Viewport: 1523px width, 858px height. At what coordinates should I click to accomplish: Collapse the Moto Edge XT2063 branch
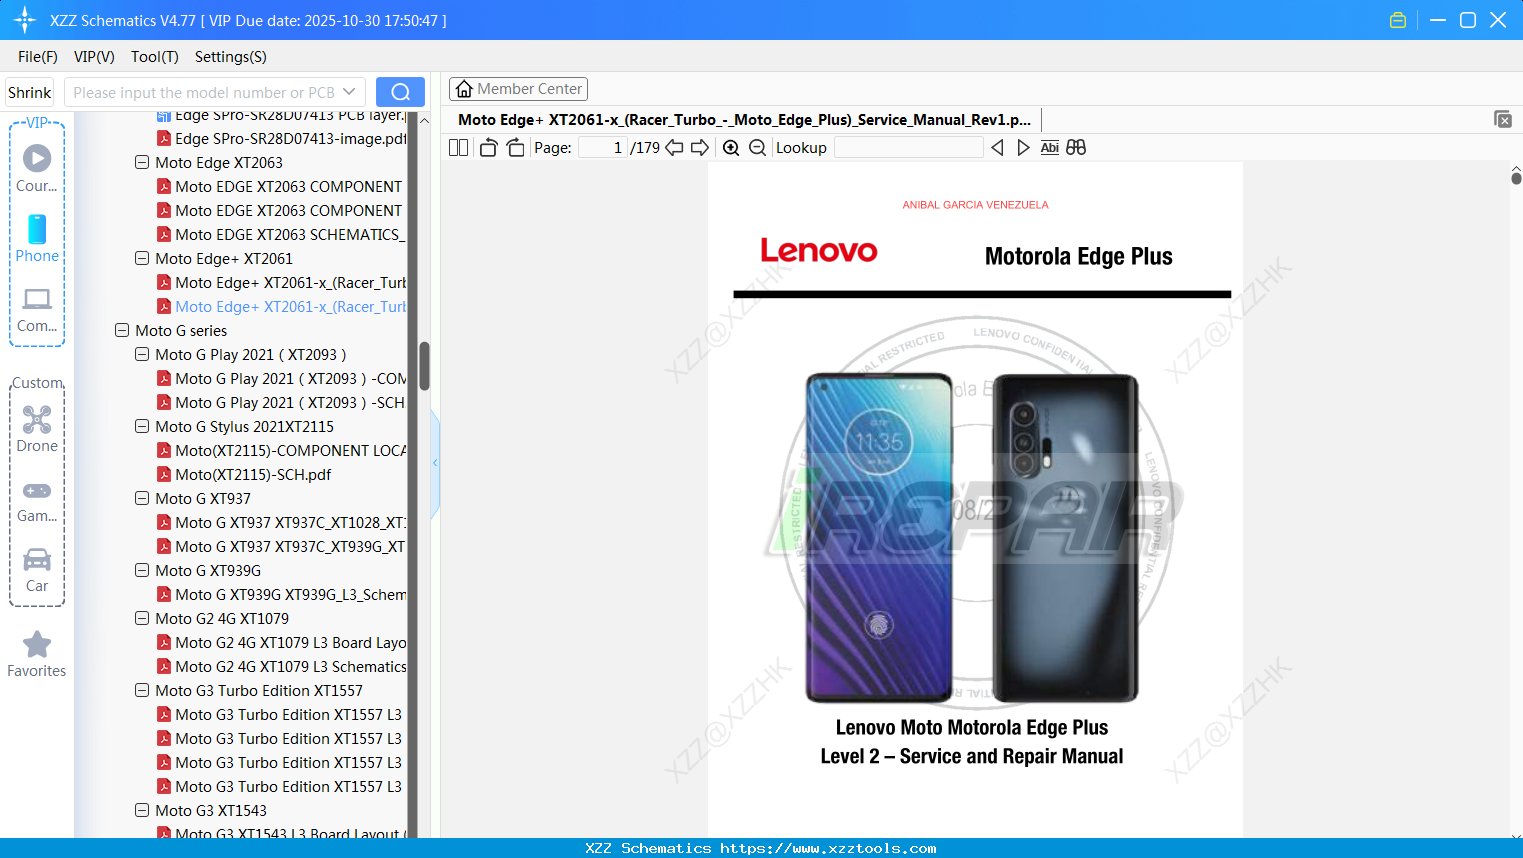(x=141, y=162)
